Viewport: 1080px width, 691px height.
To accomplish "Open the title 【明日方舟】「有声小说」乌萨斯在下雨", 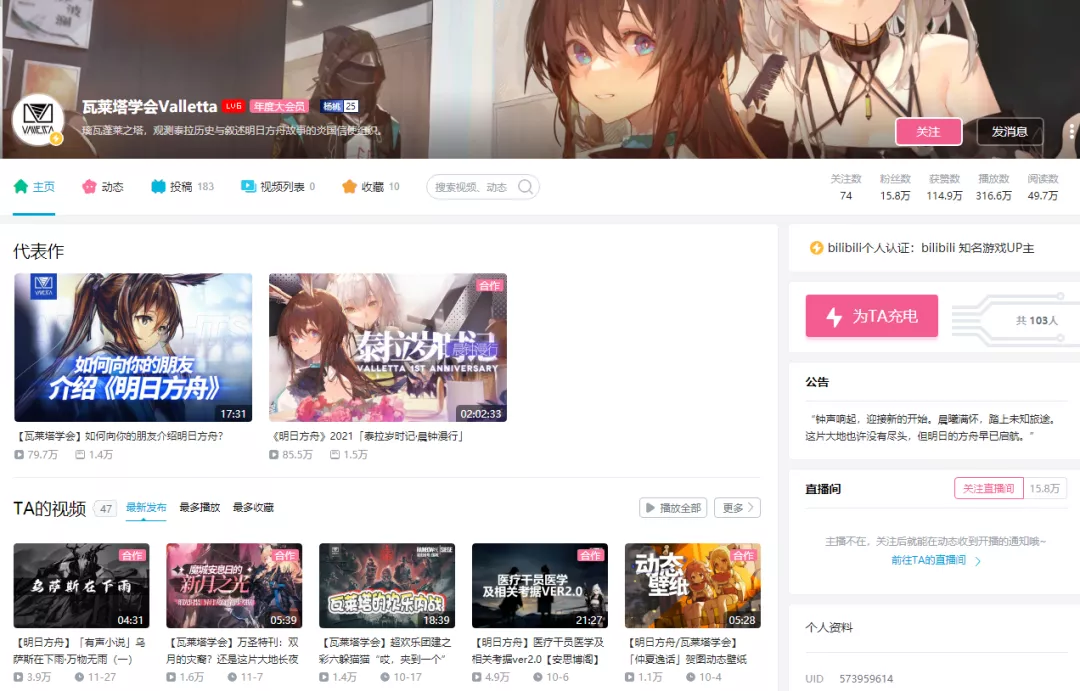I will tap(80, 650).
